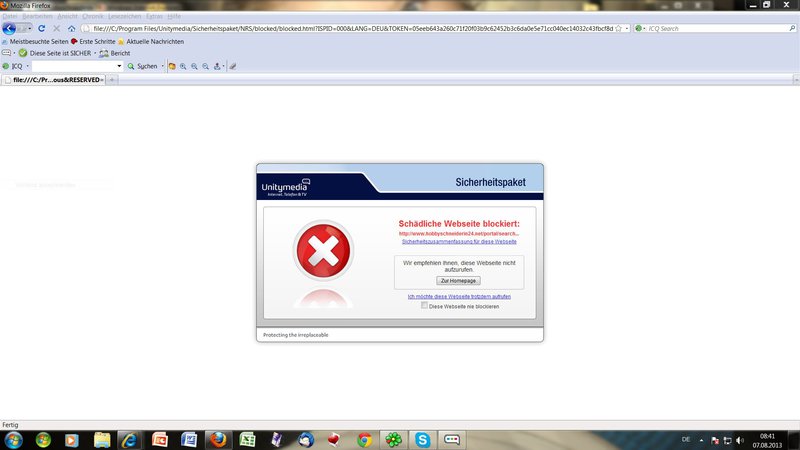Open ICQ green flower in taskbar
Image resolution: width=800 pixels, height=450 pixels.
tap(393, 440)
